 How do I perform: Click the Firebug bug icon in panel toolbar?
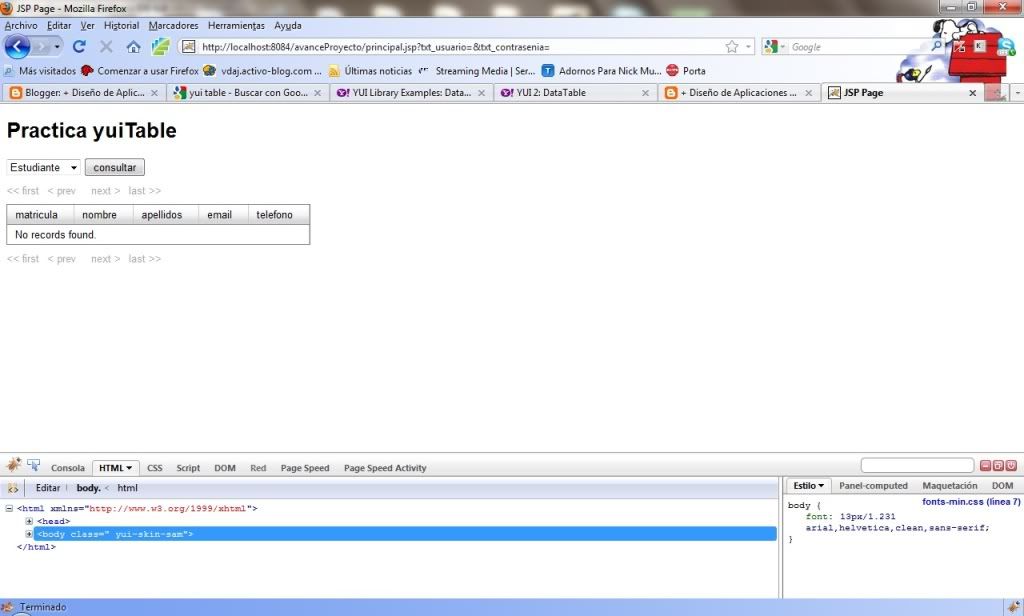(x=13, y=466)
